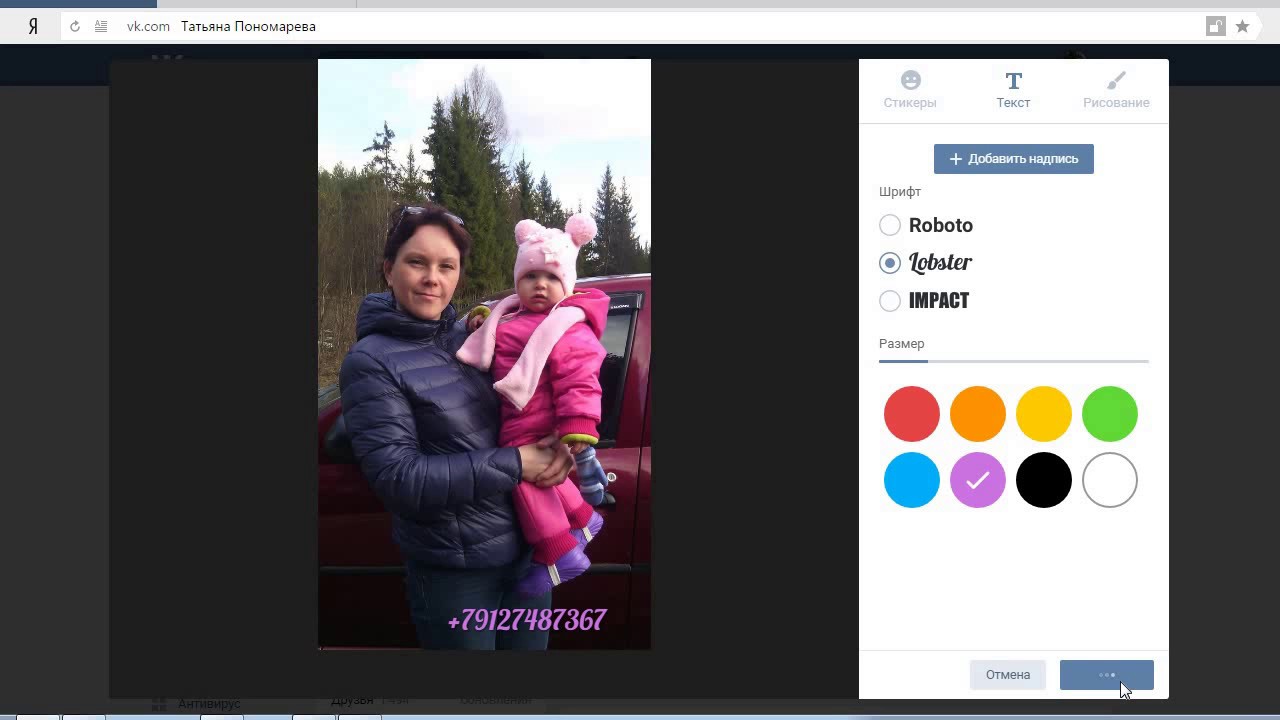Select the red color swatch

tap(912, 414)
